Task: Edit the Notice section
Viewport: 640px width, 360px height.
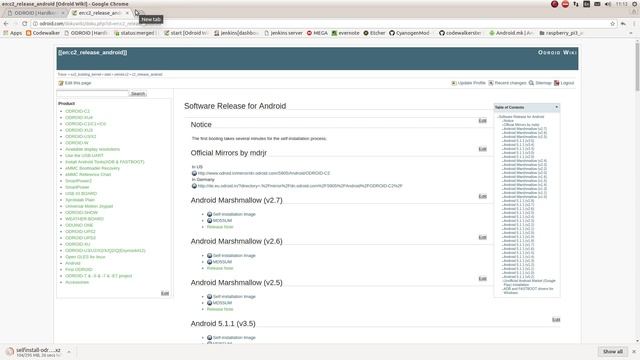Action: pyautogui.click(x=482, y=121)
